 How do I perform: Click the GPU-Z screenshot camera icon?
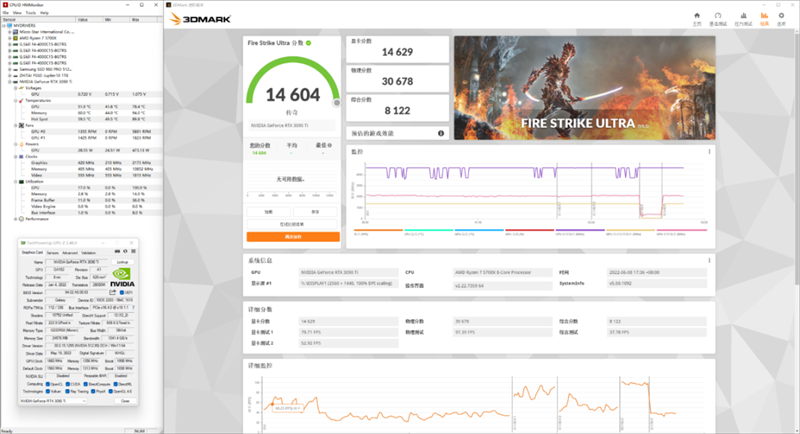coord(118,251)
